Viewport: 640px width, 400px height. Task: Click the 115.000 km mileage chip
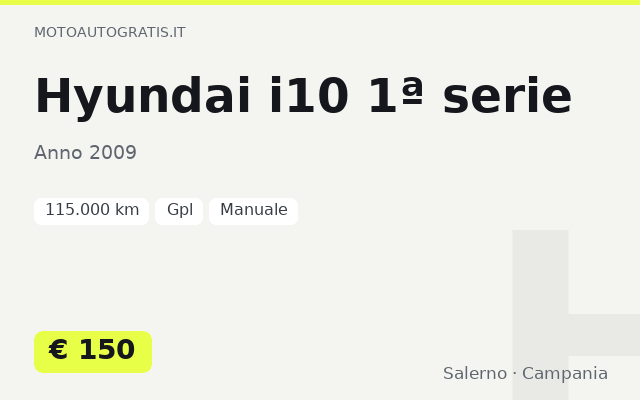point(91,211)
